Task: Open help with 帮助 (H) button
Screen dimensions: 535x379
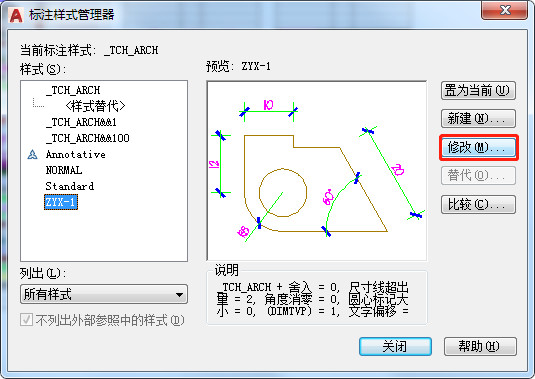Action: pos(480,347)
